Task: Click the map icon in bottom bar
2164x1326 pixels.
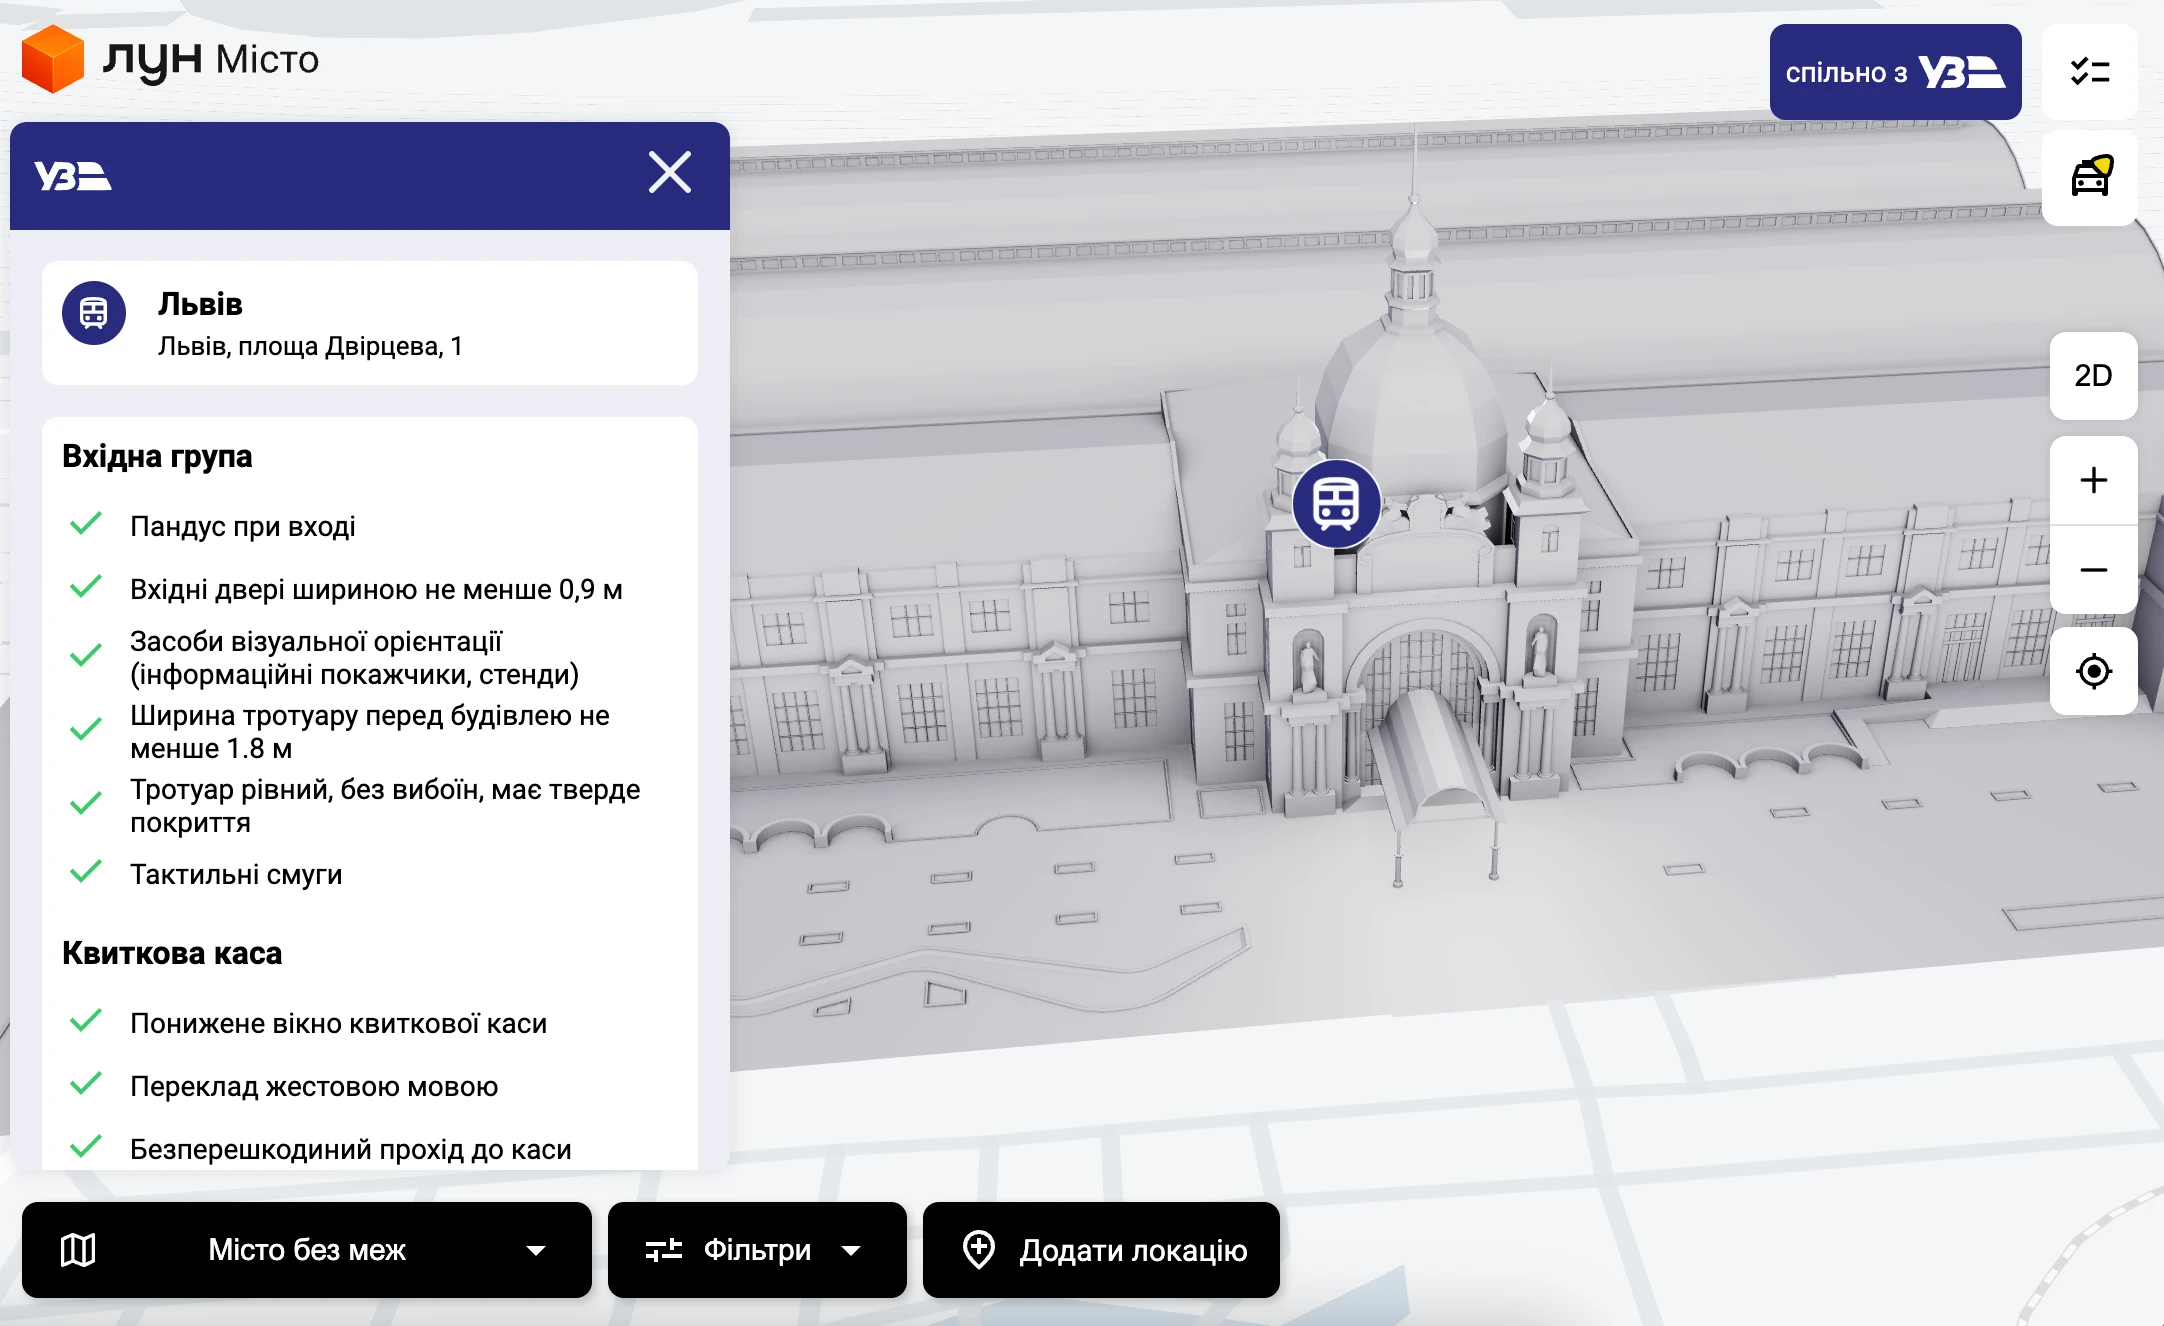Action: (x=78, y=1250)
